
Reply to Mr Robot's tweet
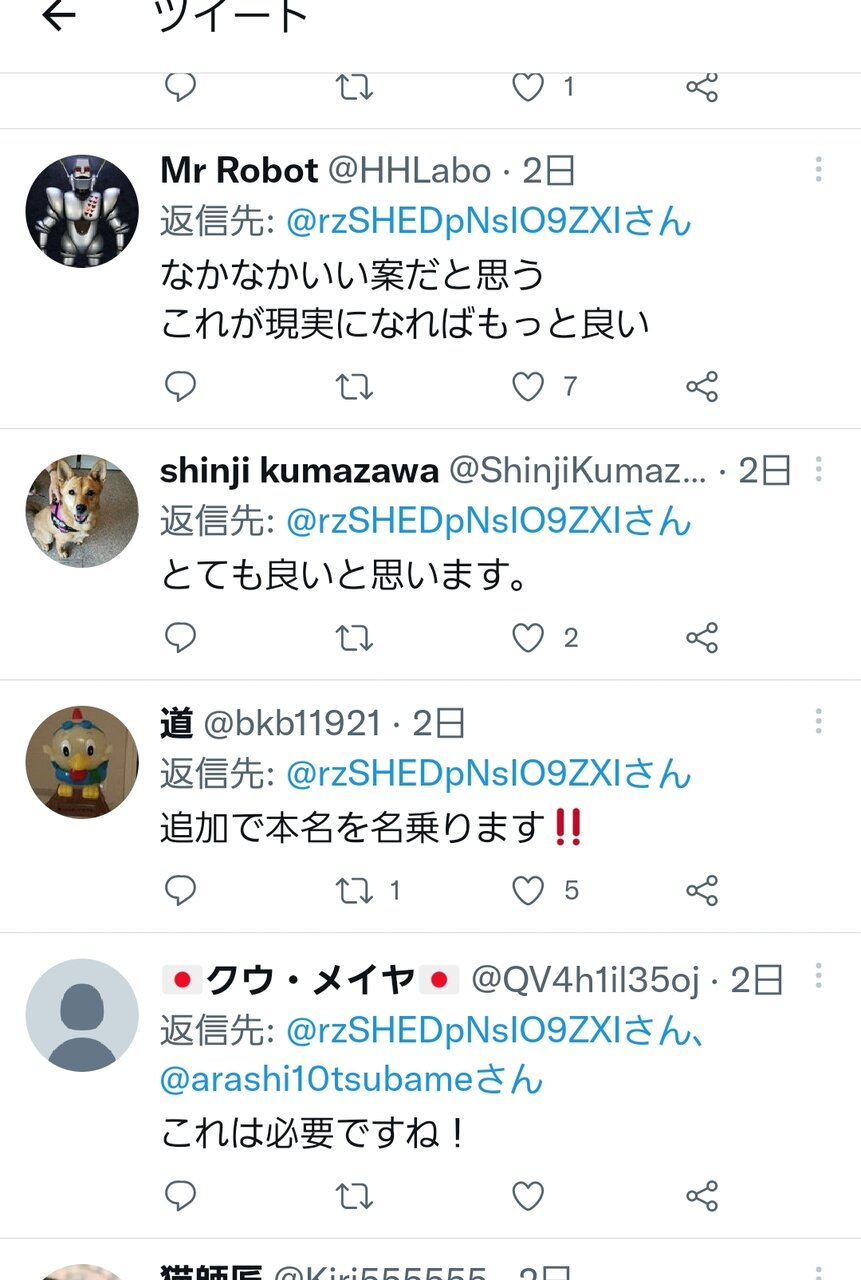point(180,386)
